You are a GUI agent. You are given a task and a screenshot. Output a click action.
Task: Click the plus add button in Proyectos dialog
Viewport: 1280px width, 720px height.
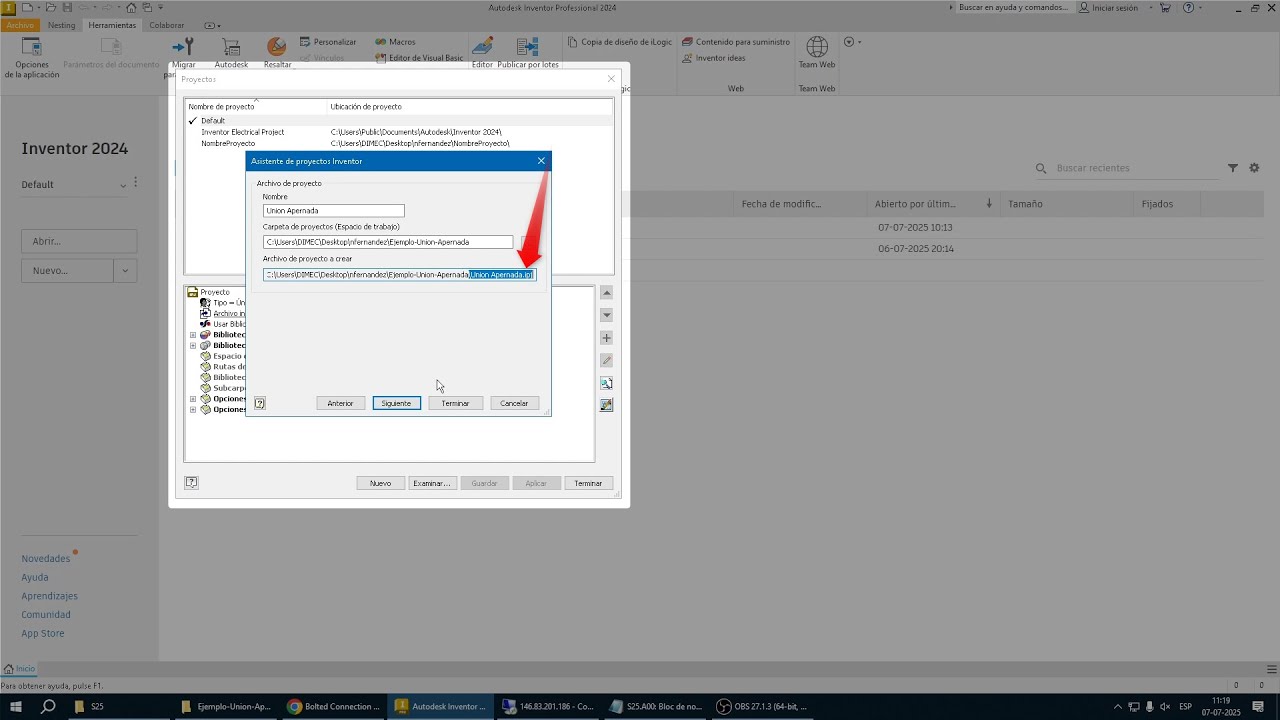click(x=606, y=338)
